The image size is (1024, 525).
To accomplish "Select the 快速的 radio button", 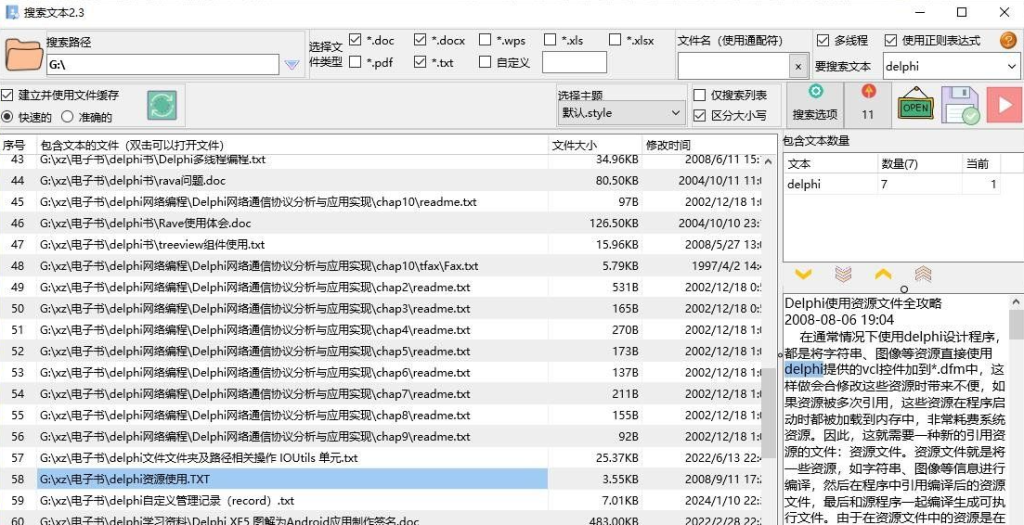I will [x=7, y=117].
